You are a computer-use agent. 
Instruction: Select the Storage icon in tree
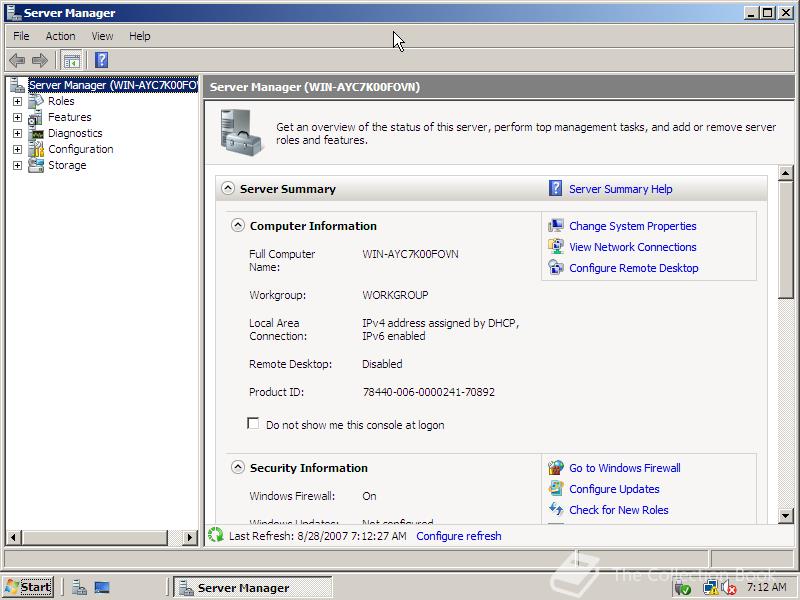[36, 165]
